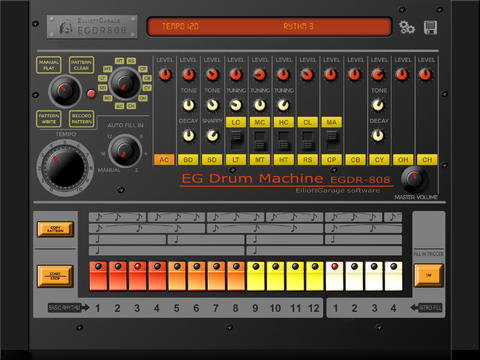Select the MT mid tom label in bottom row
This screenshot has width=480, height=360.
coord(260,160)
